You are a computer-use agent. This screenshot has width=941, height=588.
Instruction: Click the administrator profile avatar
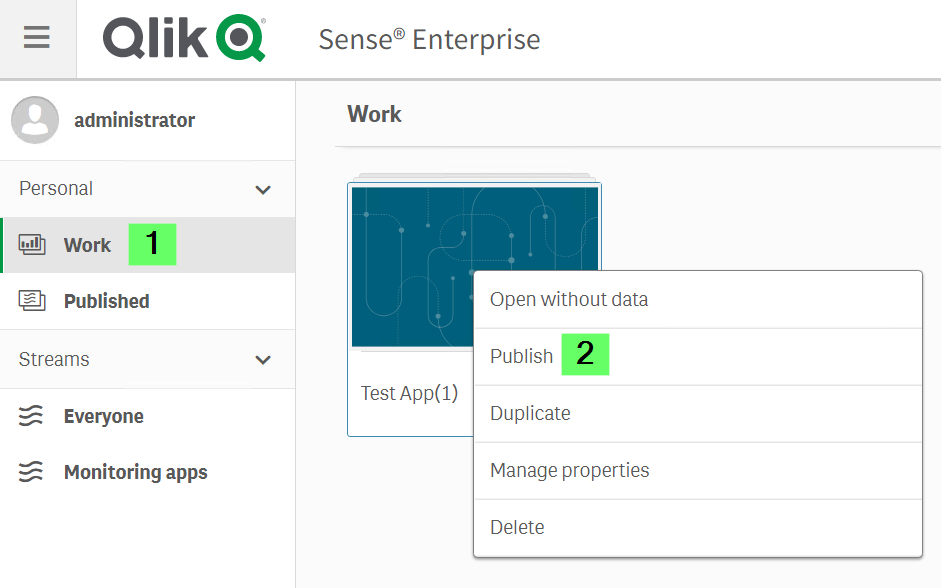pos(35,120)
